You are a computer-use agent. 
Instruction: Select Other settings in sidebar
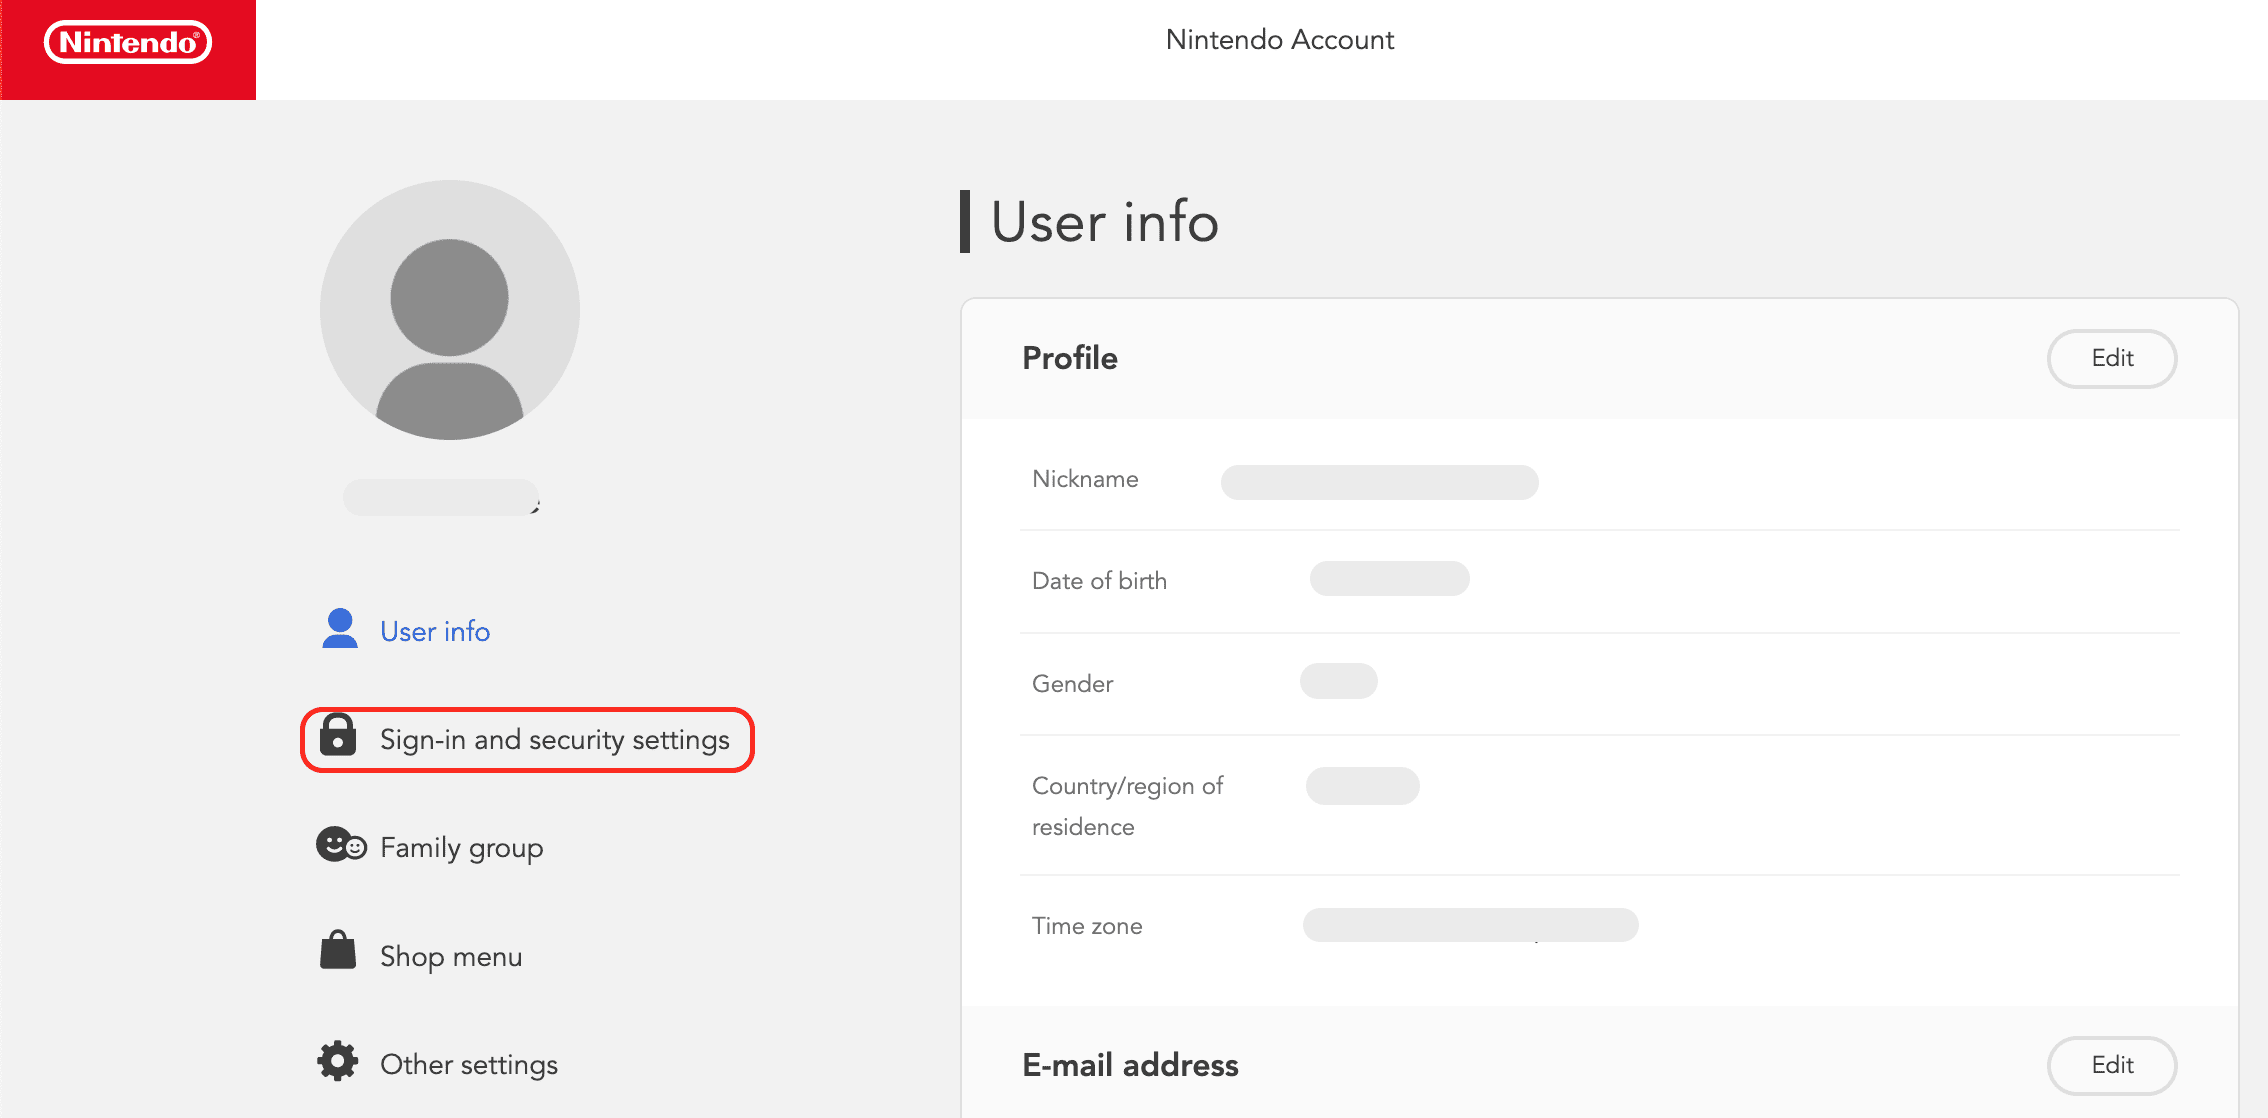tap(468, 1065)
